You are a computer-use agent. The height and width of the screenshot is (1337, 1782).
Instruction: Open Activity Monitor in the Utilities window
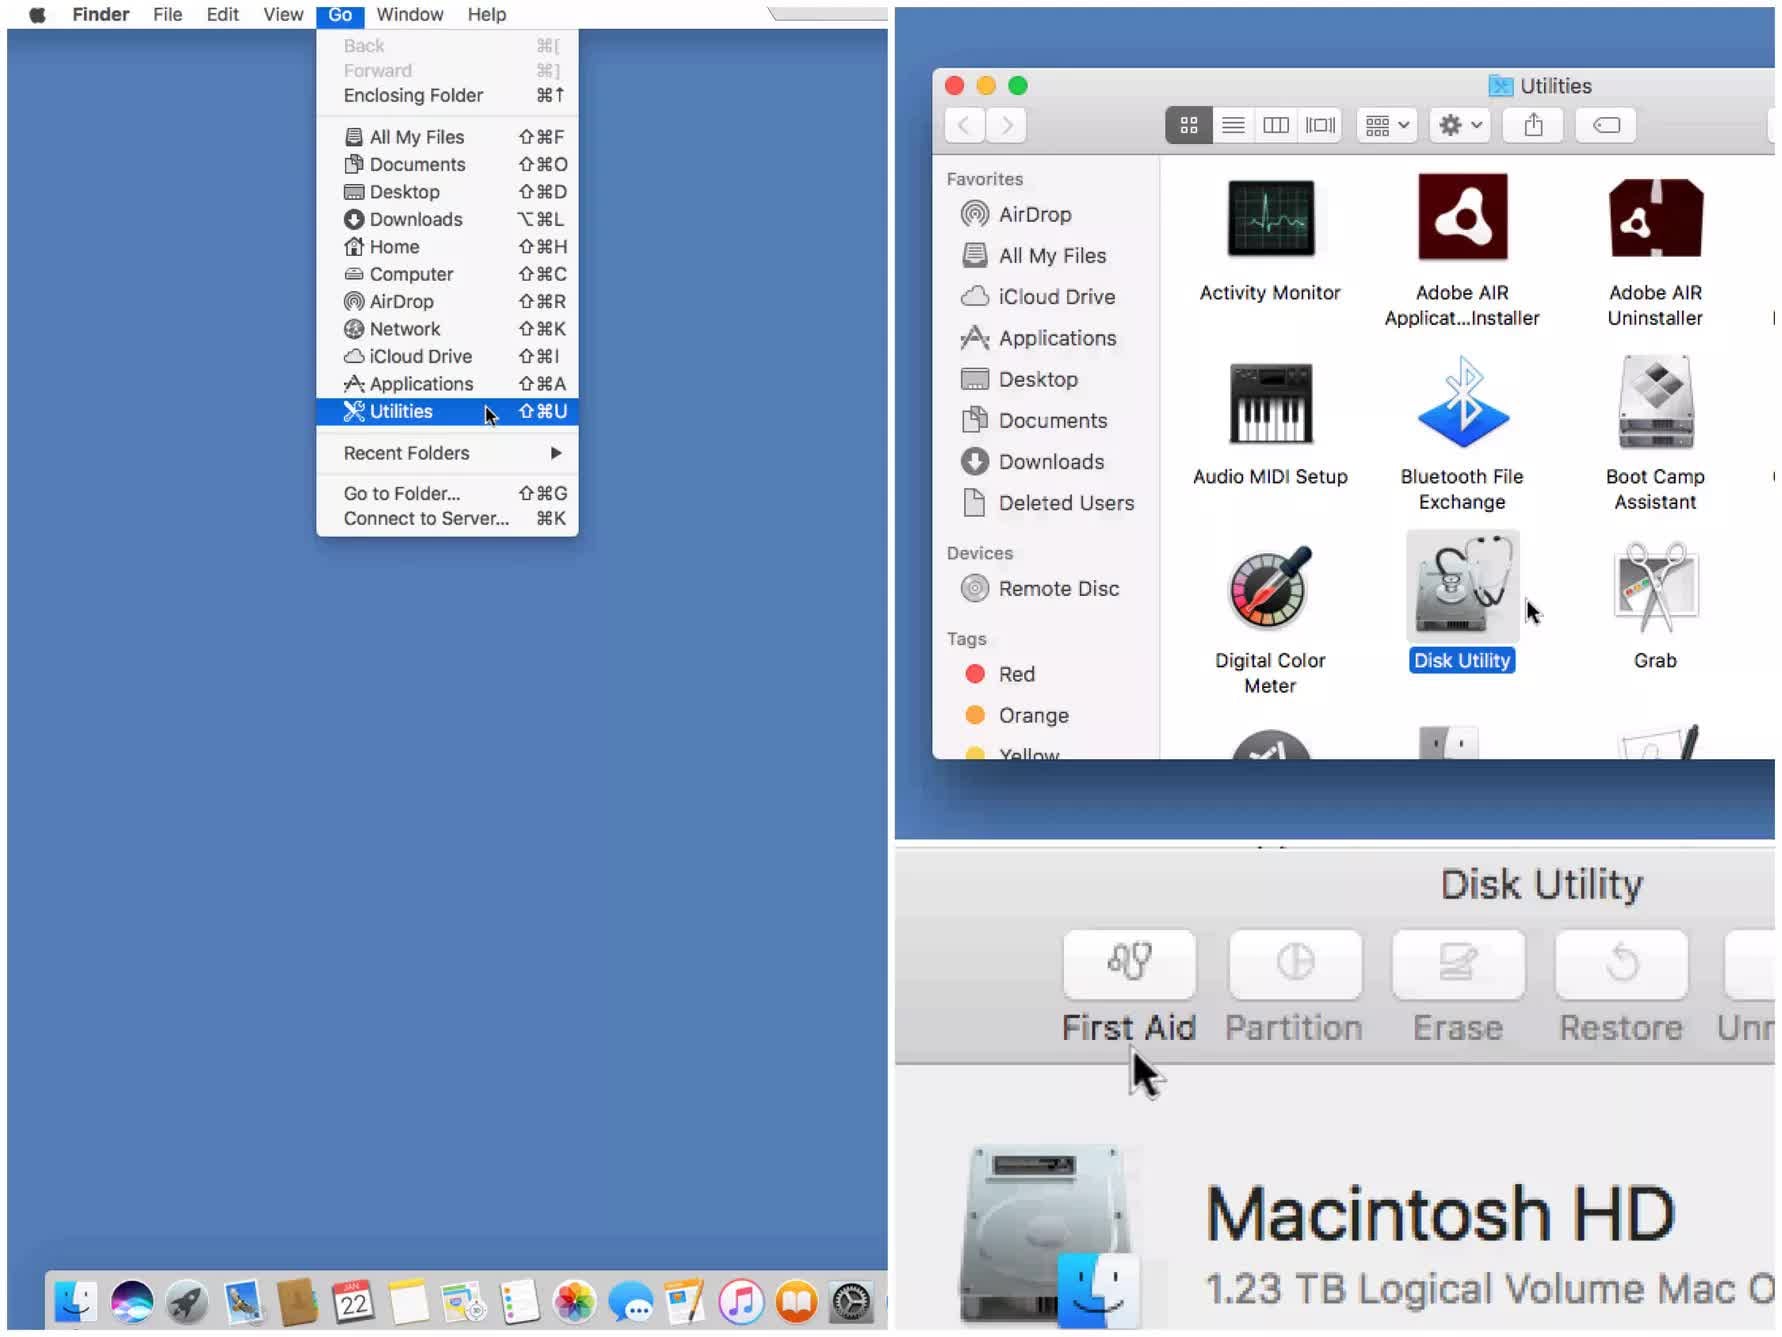point(1270,218)
